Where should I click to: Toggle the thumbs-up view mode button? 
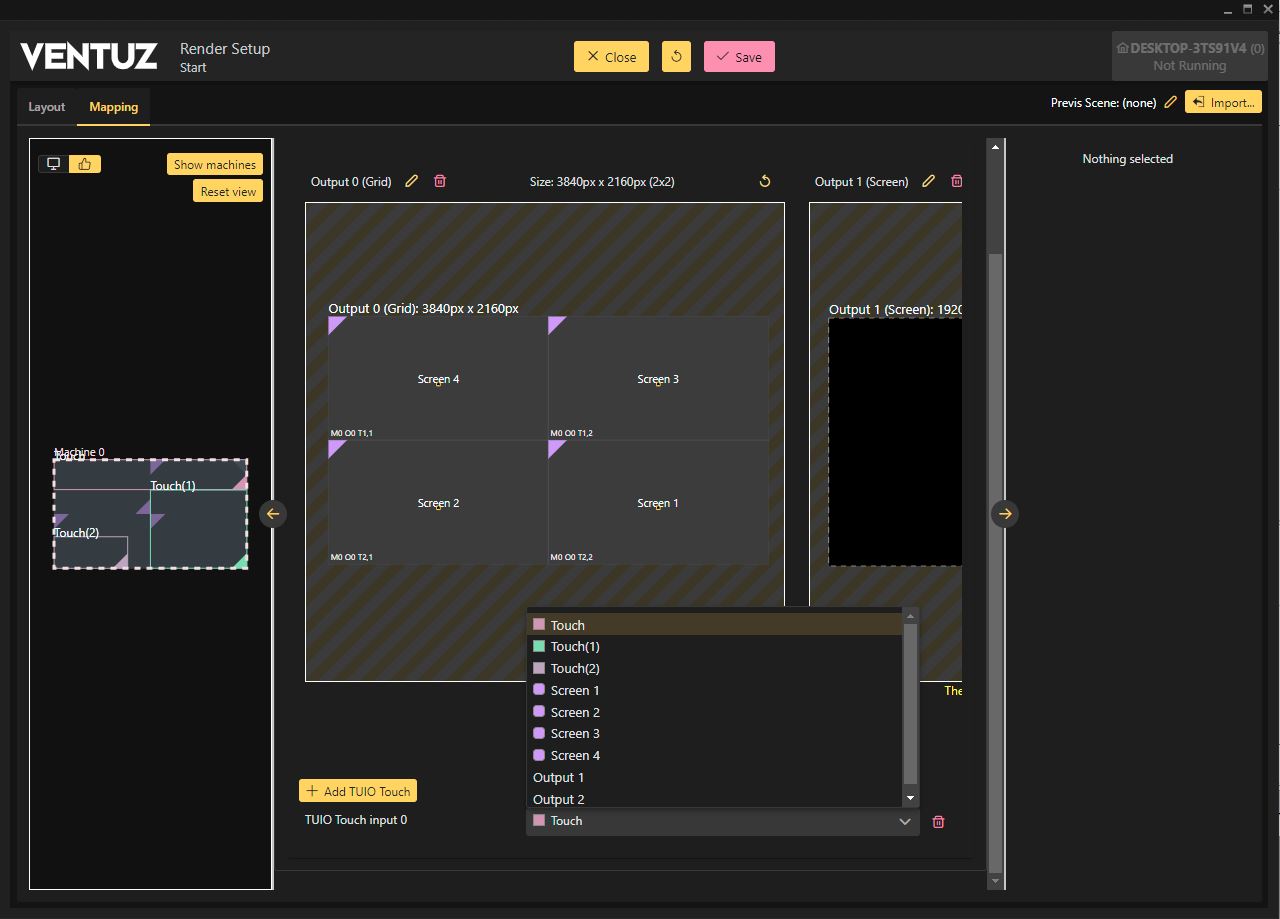pyautogui.click(x=85, y=164)
